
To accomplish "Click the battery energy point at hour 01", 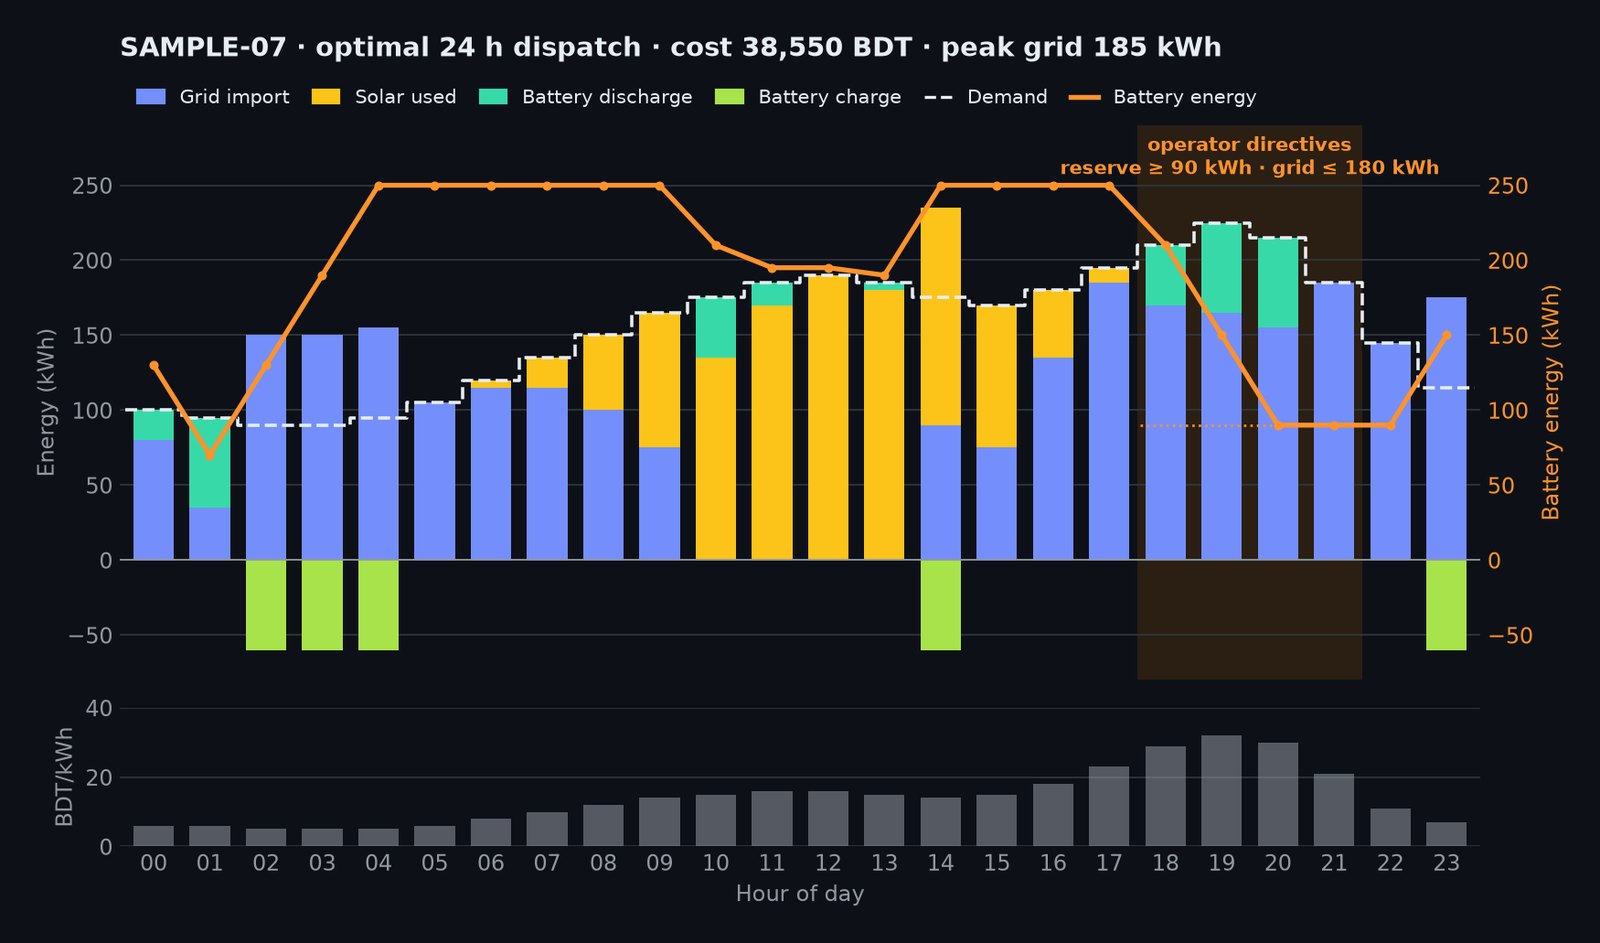I will click(210, 455).
